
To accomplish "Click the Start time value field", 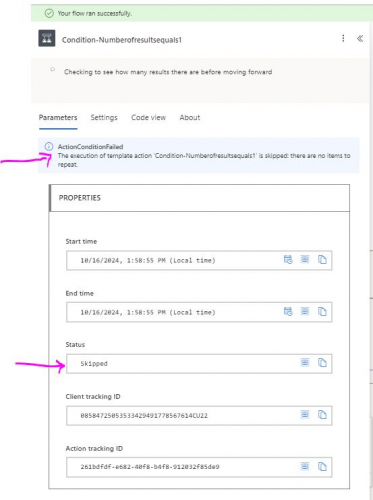I will pos(199,260).
